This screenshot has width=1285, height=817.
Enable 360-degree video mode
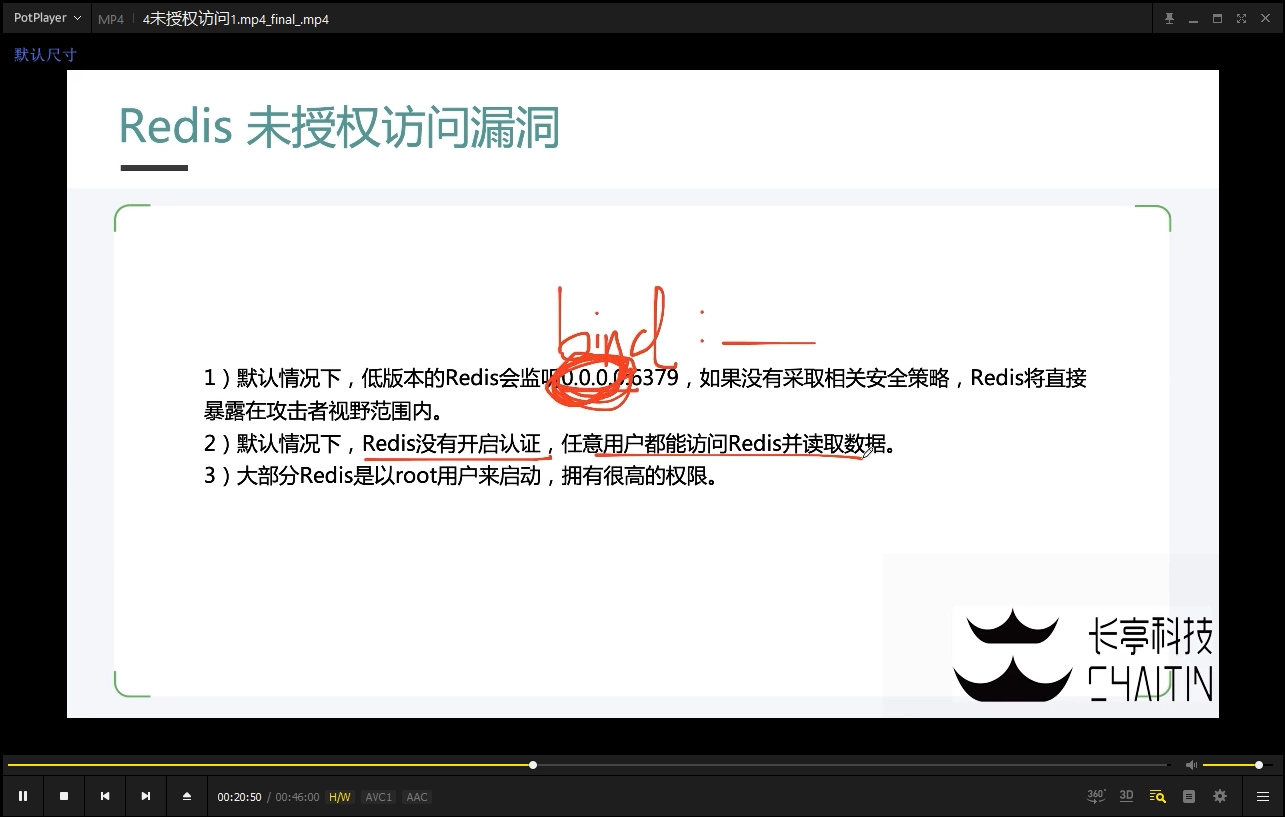[x=1095, y=795]
